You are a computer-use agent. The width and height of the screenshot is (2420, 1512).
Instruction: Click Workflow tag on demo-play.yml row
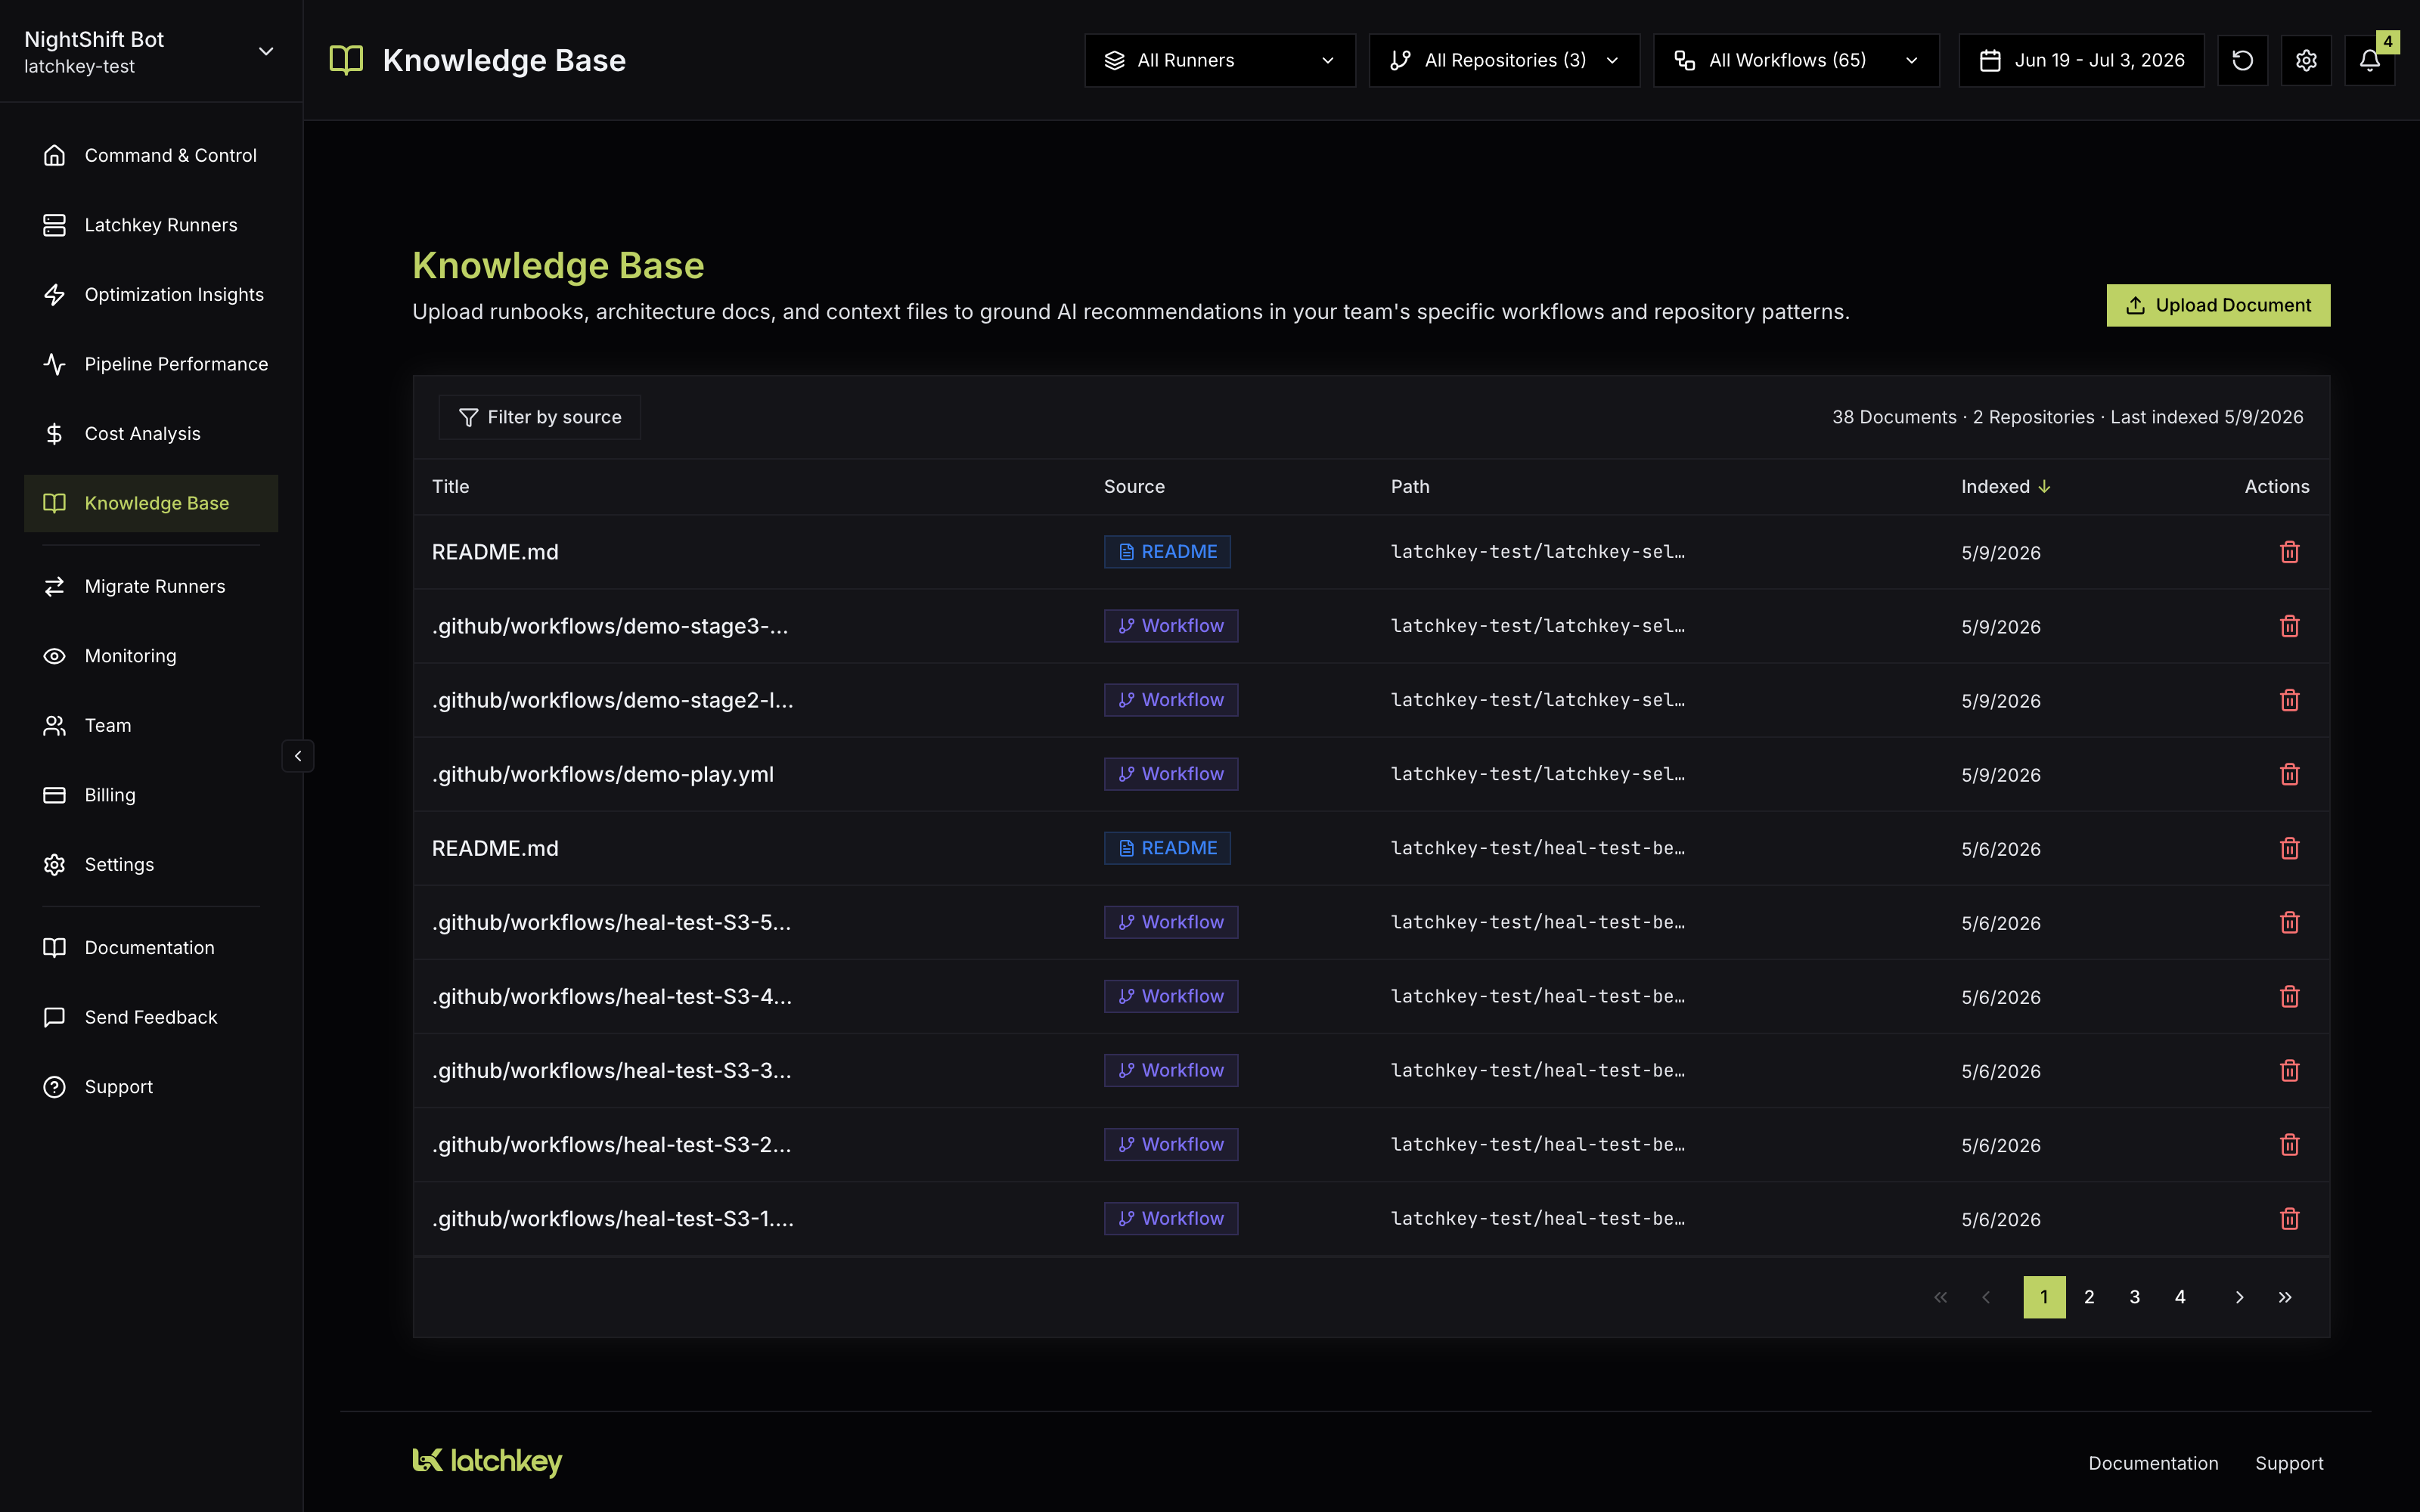[1171, 774]
